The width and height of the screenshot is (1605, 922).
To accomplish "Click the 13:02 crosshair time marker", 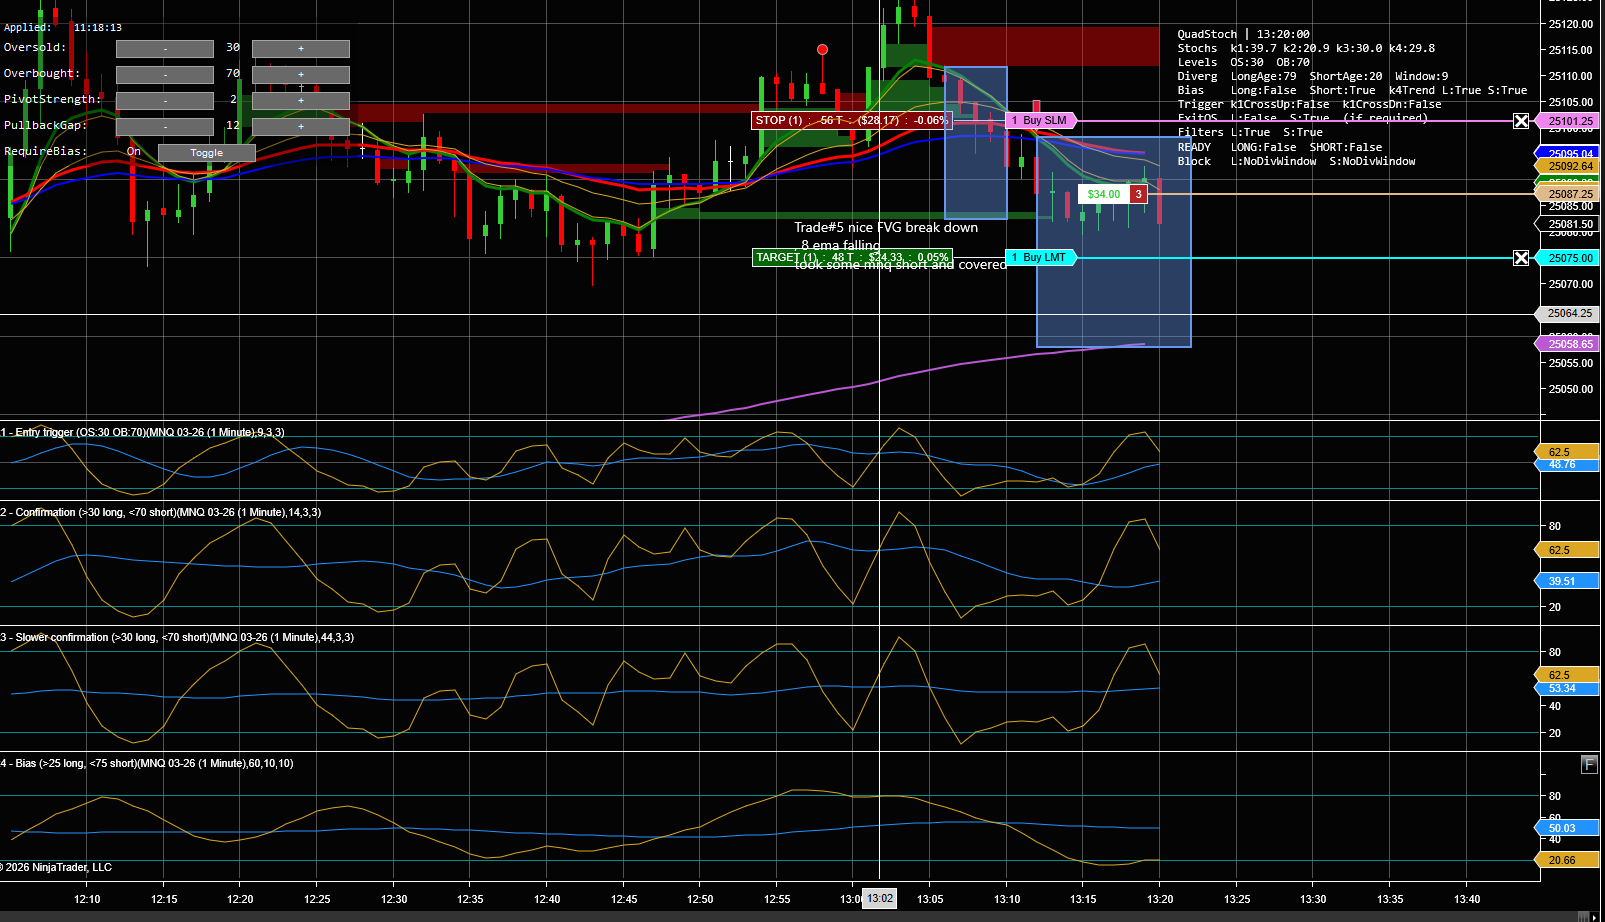I will (x=880, y=898).
